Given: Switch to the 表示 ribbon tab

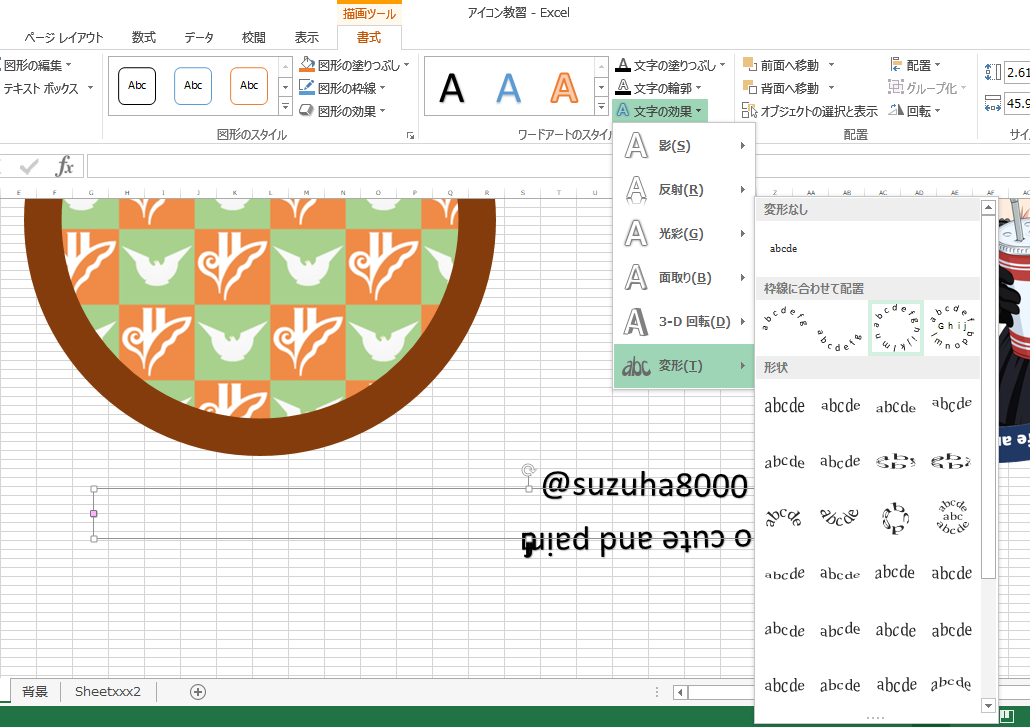Looking at the screenshot, I should click(307, 36).
